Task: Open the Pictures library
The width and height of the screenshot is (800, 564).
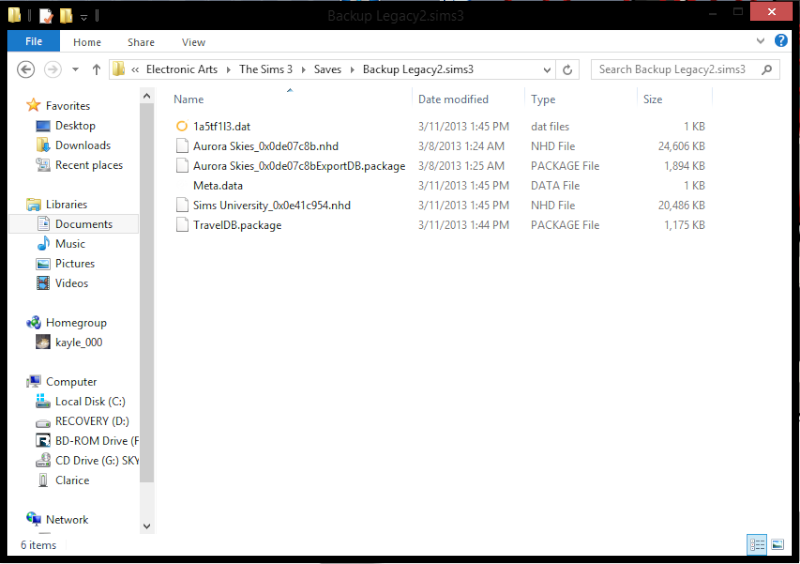Action: (75, 264)
